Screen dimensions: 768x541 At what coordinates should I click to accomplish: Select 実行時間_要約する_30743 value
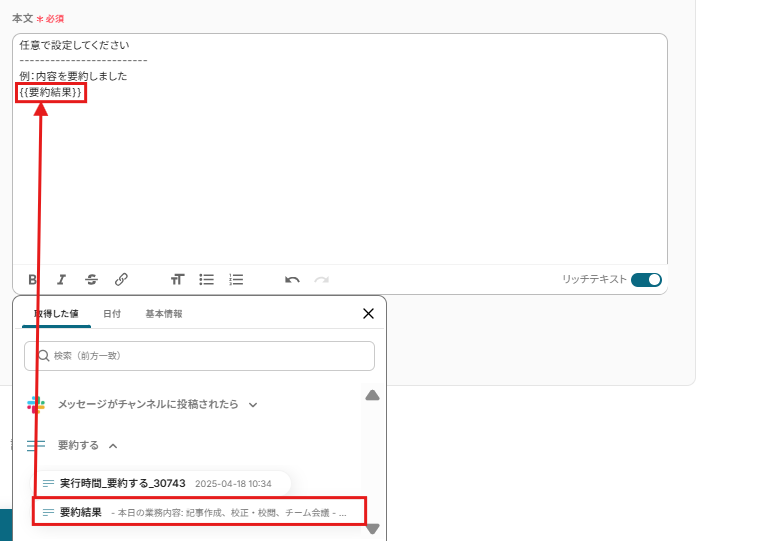tap(162, 484)
